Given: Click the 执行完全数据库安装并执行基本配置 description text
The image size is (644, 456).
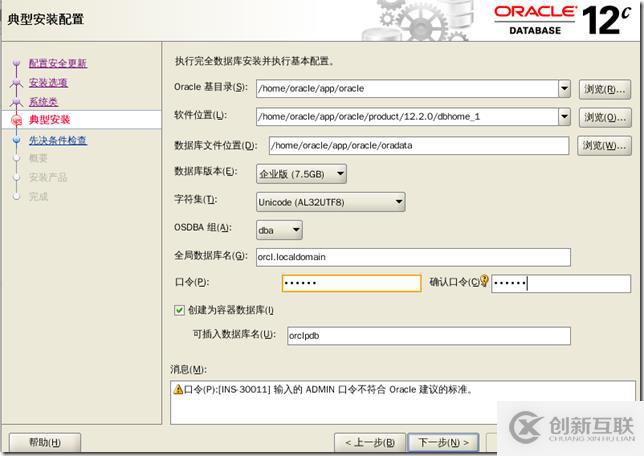Looking at the screenshot, I should pos(254,61).
